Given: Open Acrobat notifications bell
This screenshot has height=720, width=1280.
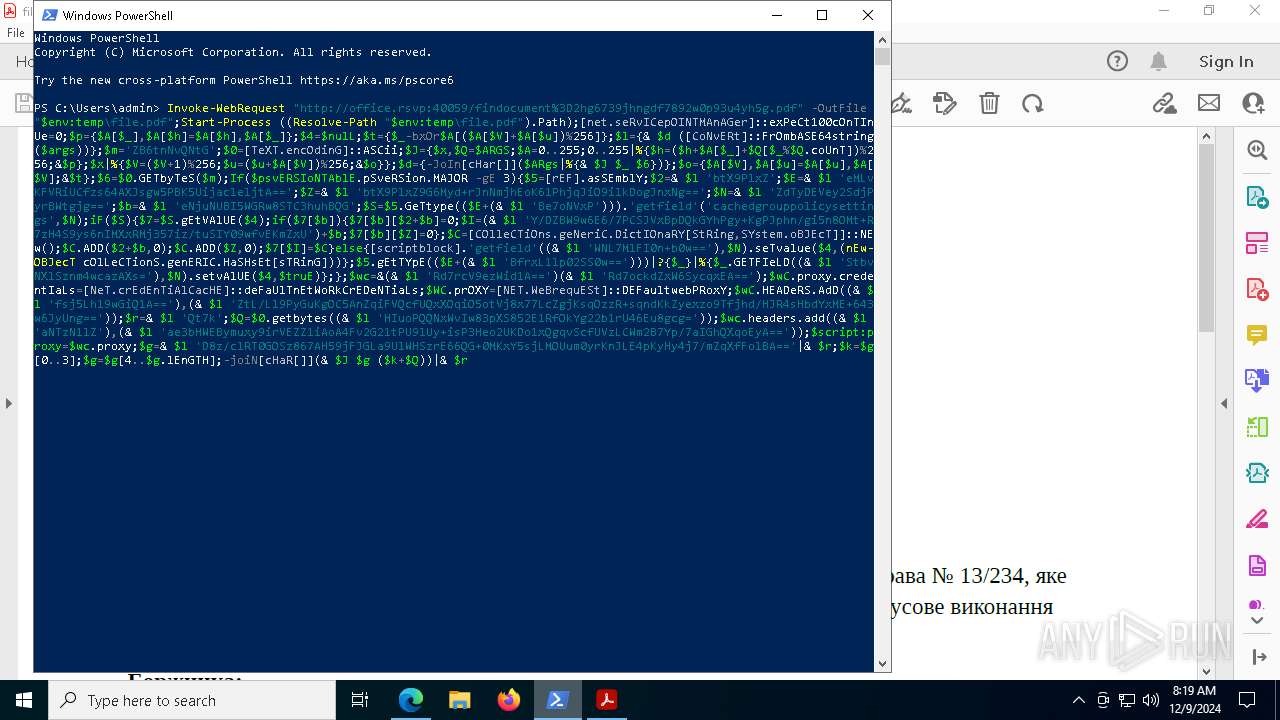Looking at the screenshot, I should click(x=1159, y=61).
